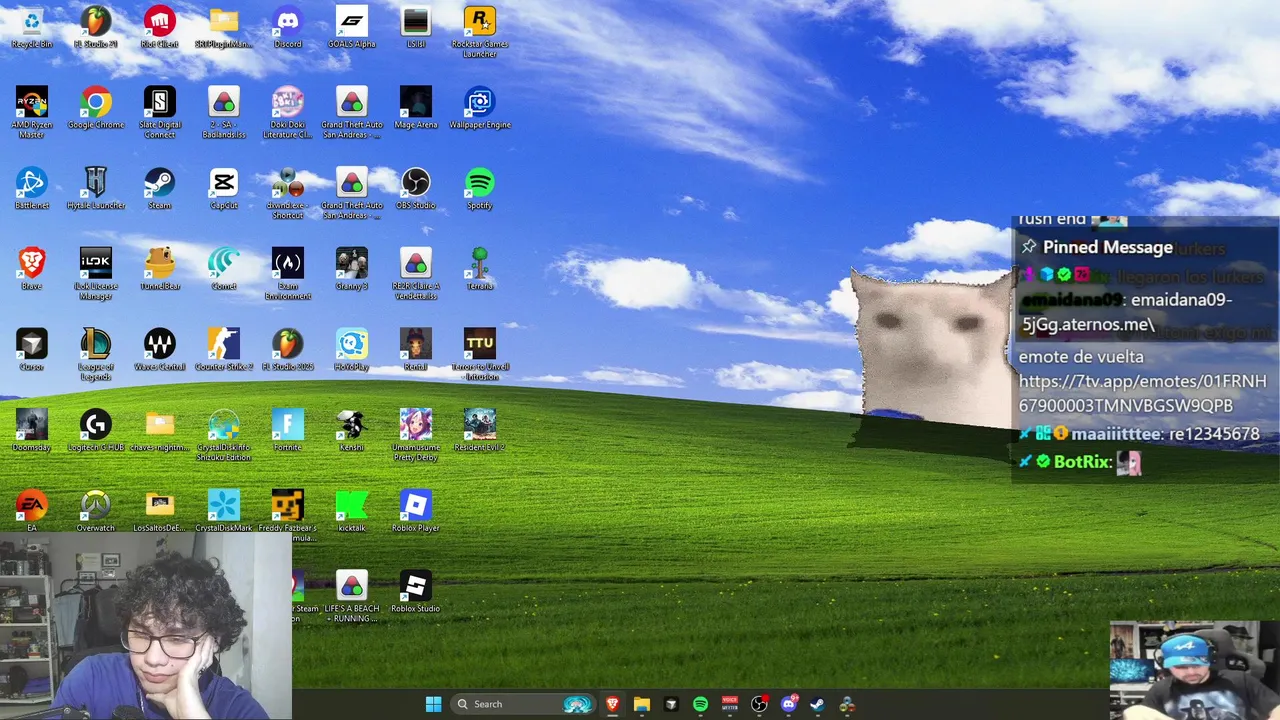Open the HoYoPlay shortcut
The image size is (1280, 720).
tap(352, 350)
